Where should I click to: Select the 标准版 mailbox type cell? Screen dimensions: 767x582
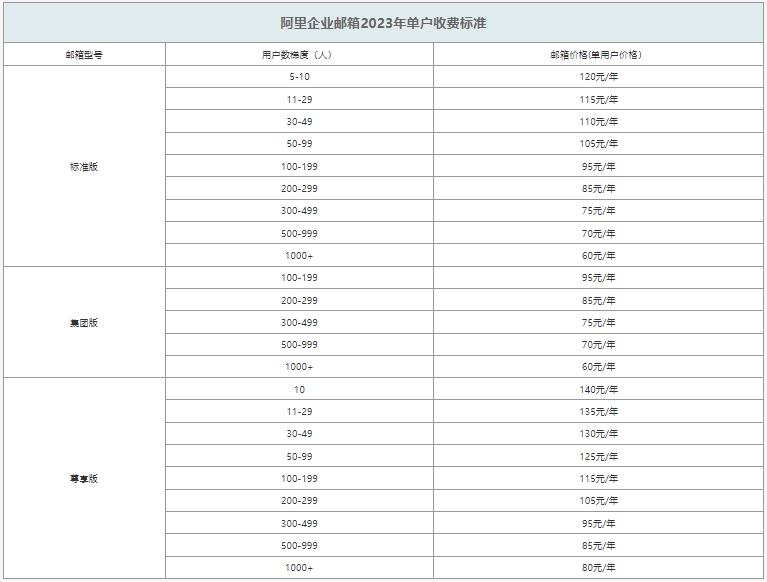84,166
